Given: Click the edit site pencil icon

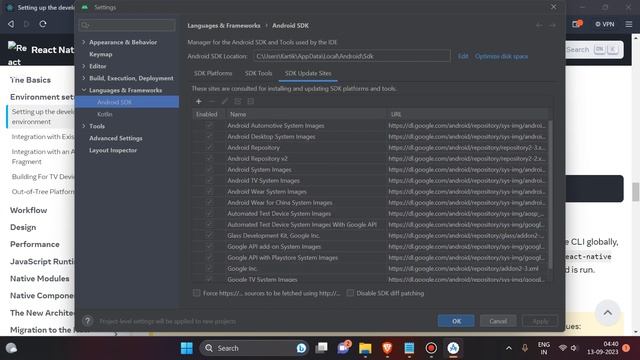Looking at the screenshot, I should 224,101.
